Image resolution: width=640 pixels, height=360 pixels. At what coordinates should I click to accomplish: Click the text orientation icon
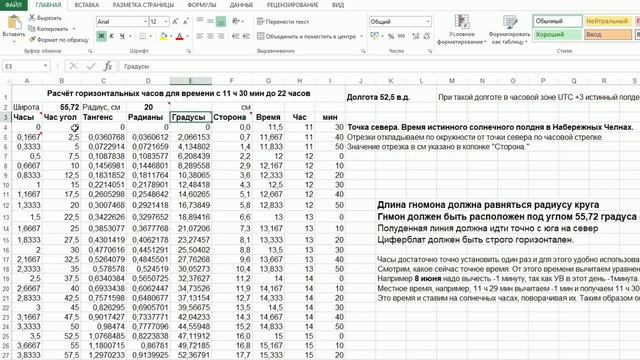point(236,21)
